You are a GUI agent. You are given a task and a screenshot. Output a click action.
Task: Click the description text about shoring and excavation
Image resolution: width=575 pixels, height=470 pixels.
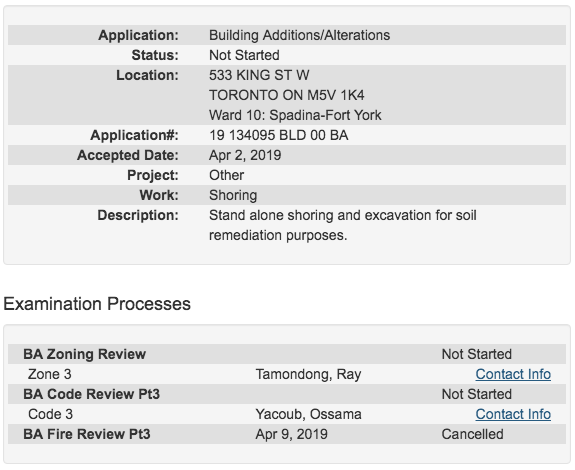click(343, 225)
